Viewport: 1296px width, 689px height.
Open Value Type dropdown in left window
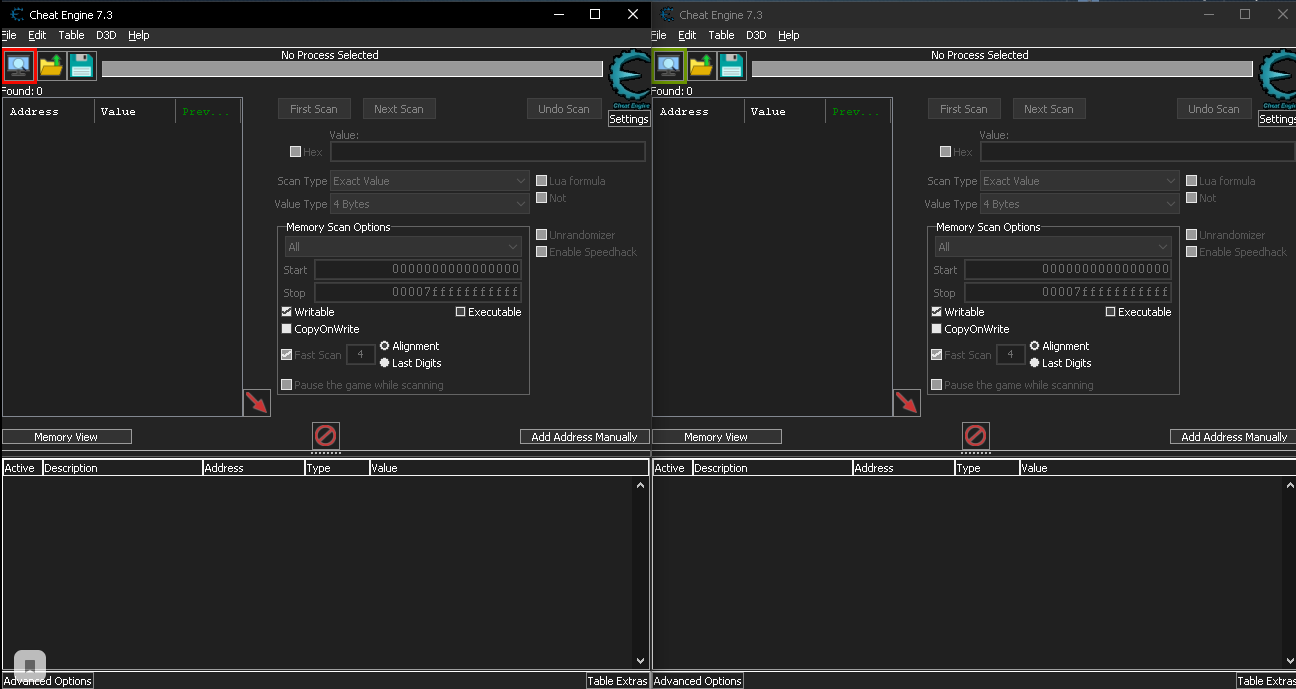point(430,204)
